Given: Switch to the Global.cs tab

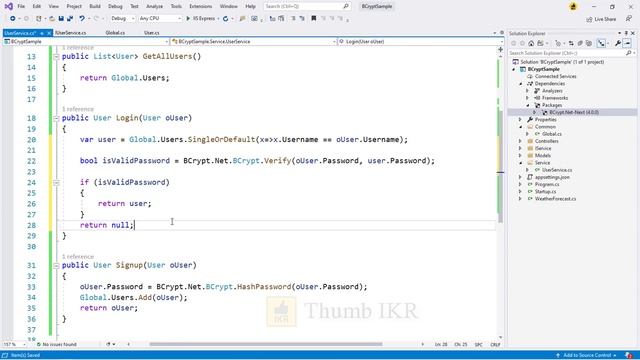Looking at the screenshot, I should (x=115, y=33).
